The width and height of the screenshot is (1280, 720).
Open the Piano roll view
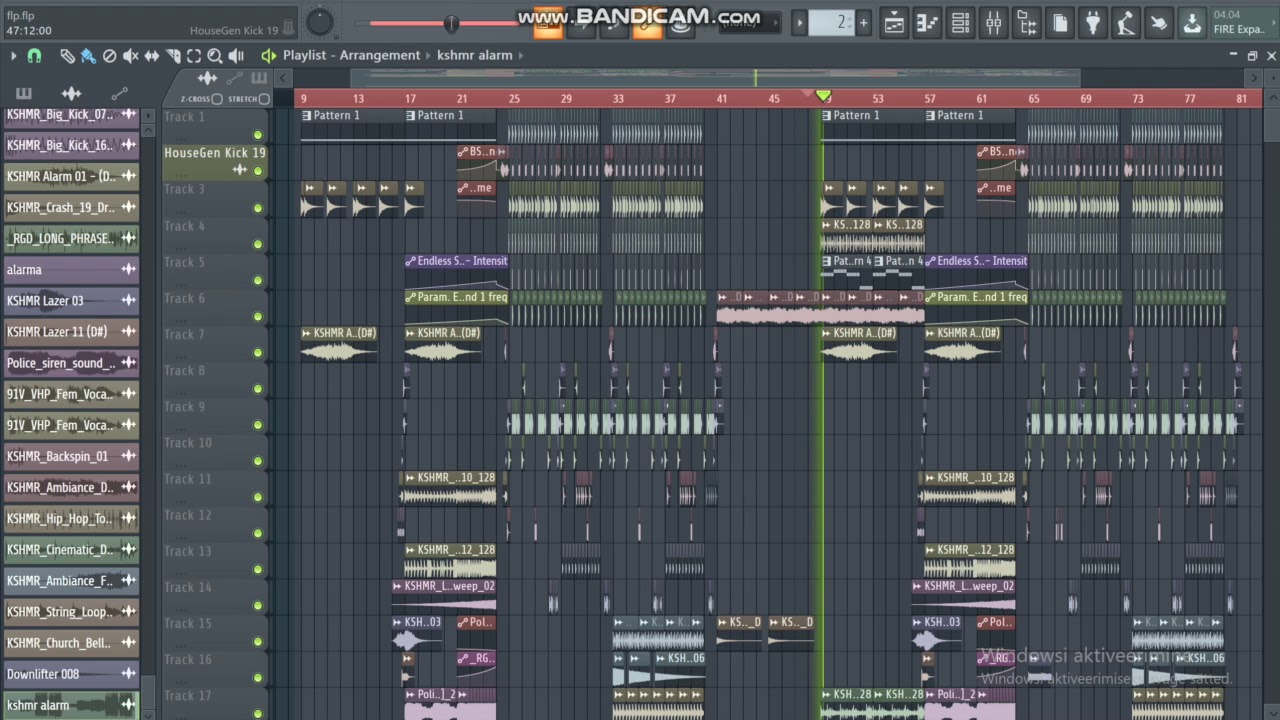[x=927, y=22]
